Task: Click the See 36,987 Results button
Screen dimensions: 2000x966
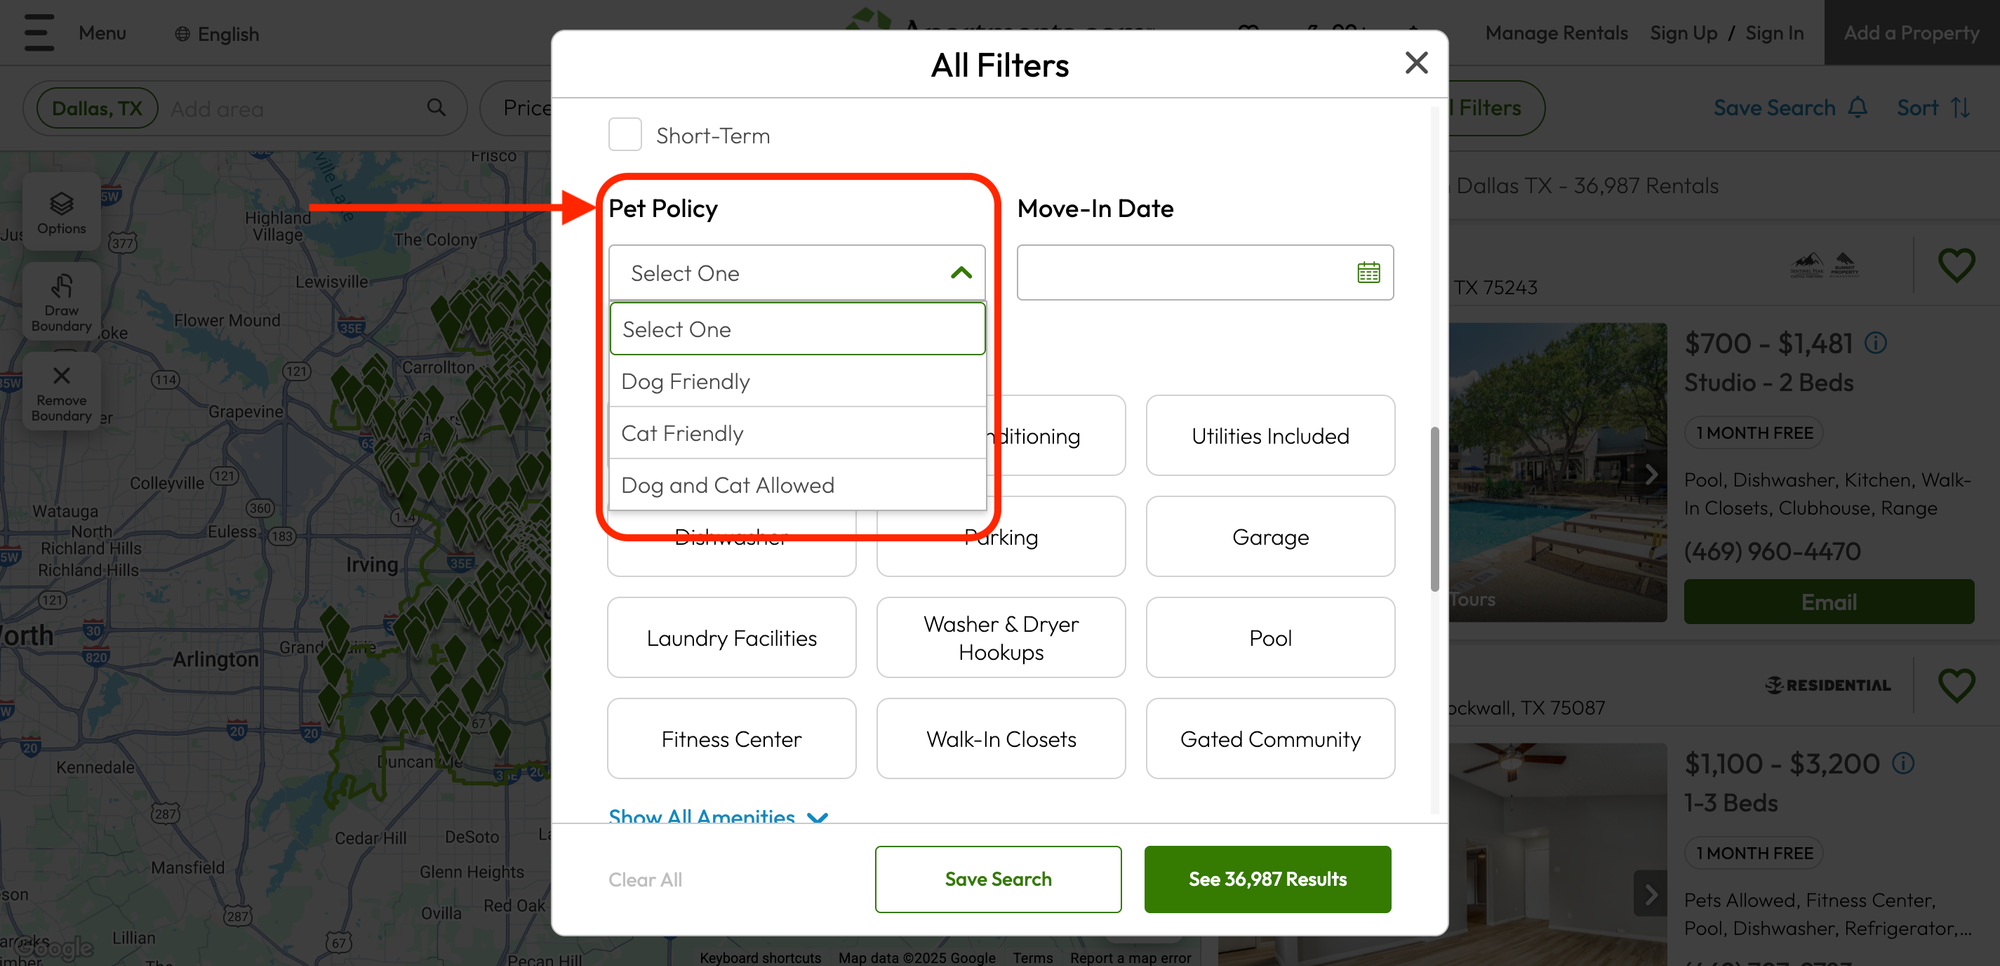Action: click(x=1267, y=879)
